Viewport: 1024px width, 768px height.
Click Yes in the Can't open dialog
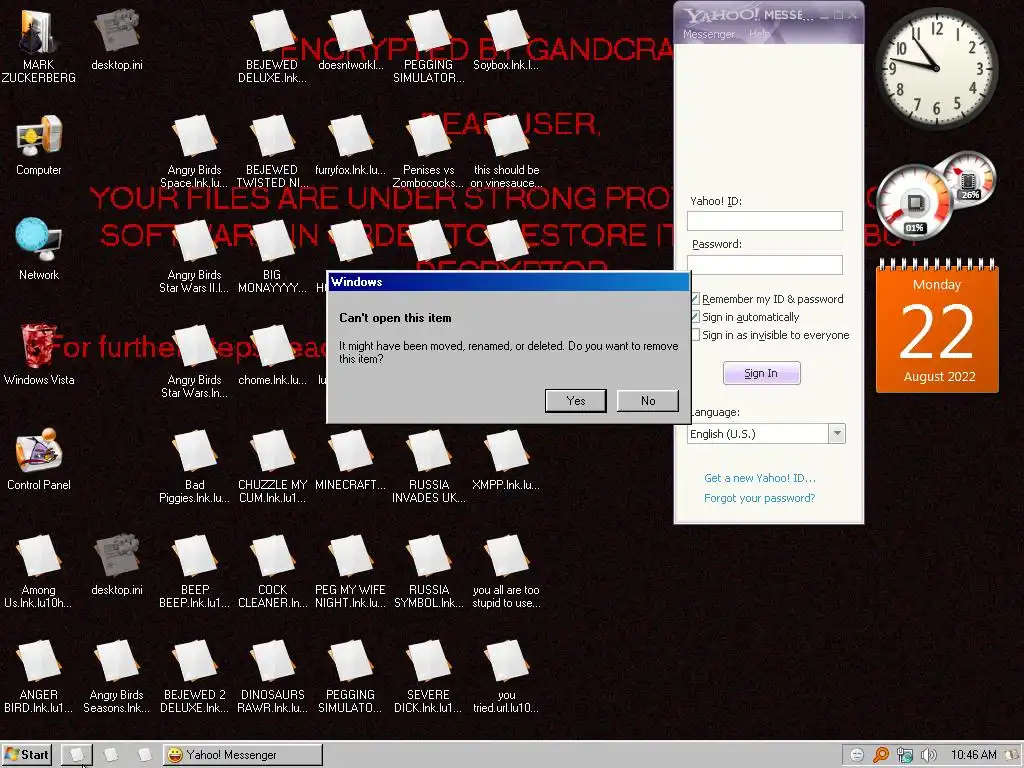coord(575,400)
